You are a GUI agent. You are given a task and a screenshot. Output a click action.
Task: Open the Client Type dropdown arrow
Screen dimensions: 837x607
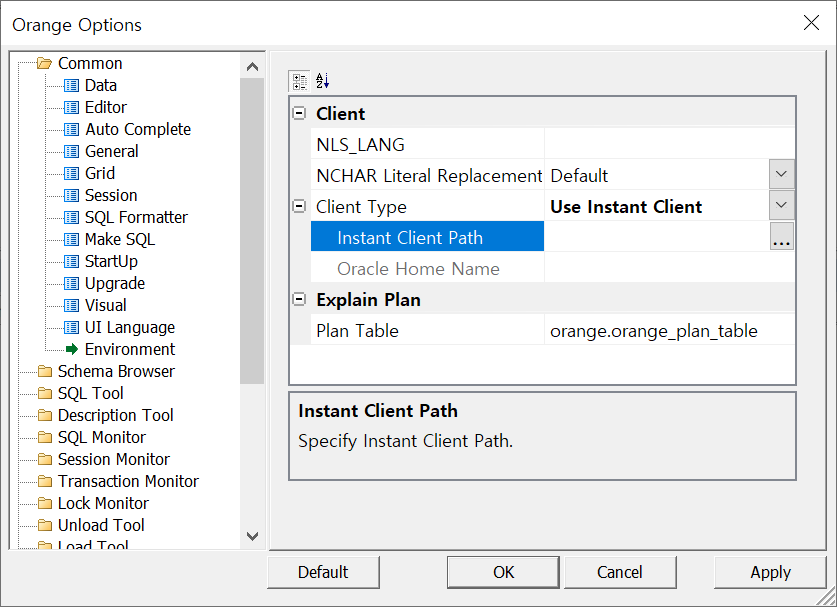tap(781, 205)
